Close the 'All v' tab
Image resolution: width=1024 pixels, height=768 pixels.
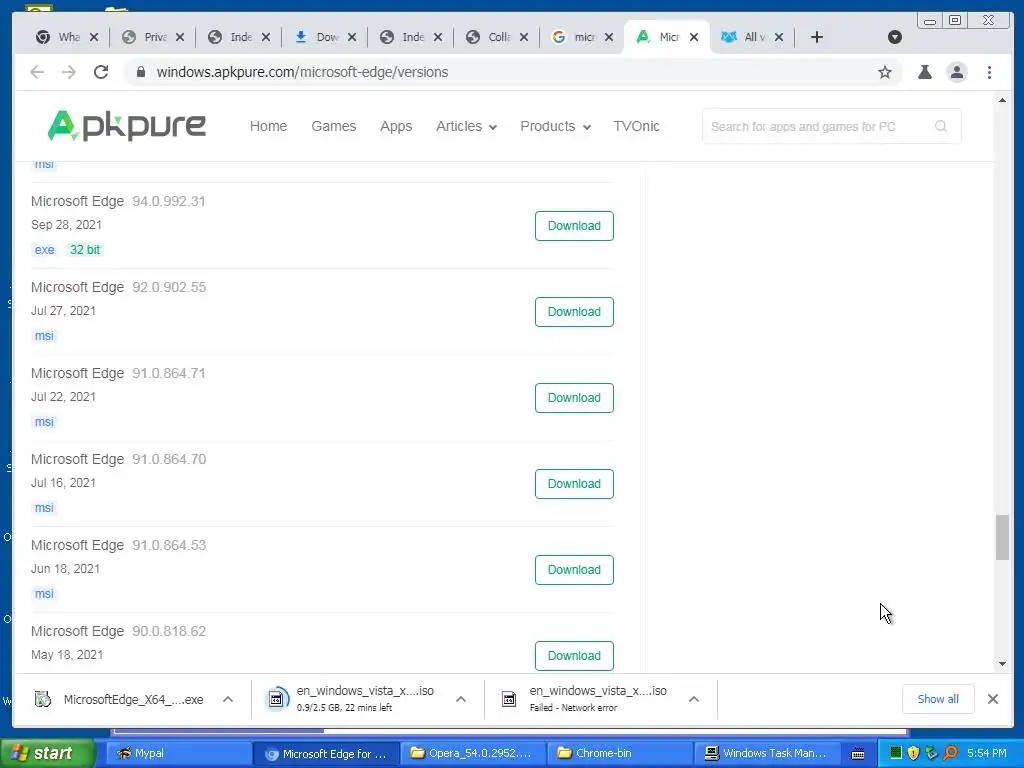778,37
